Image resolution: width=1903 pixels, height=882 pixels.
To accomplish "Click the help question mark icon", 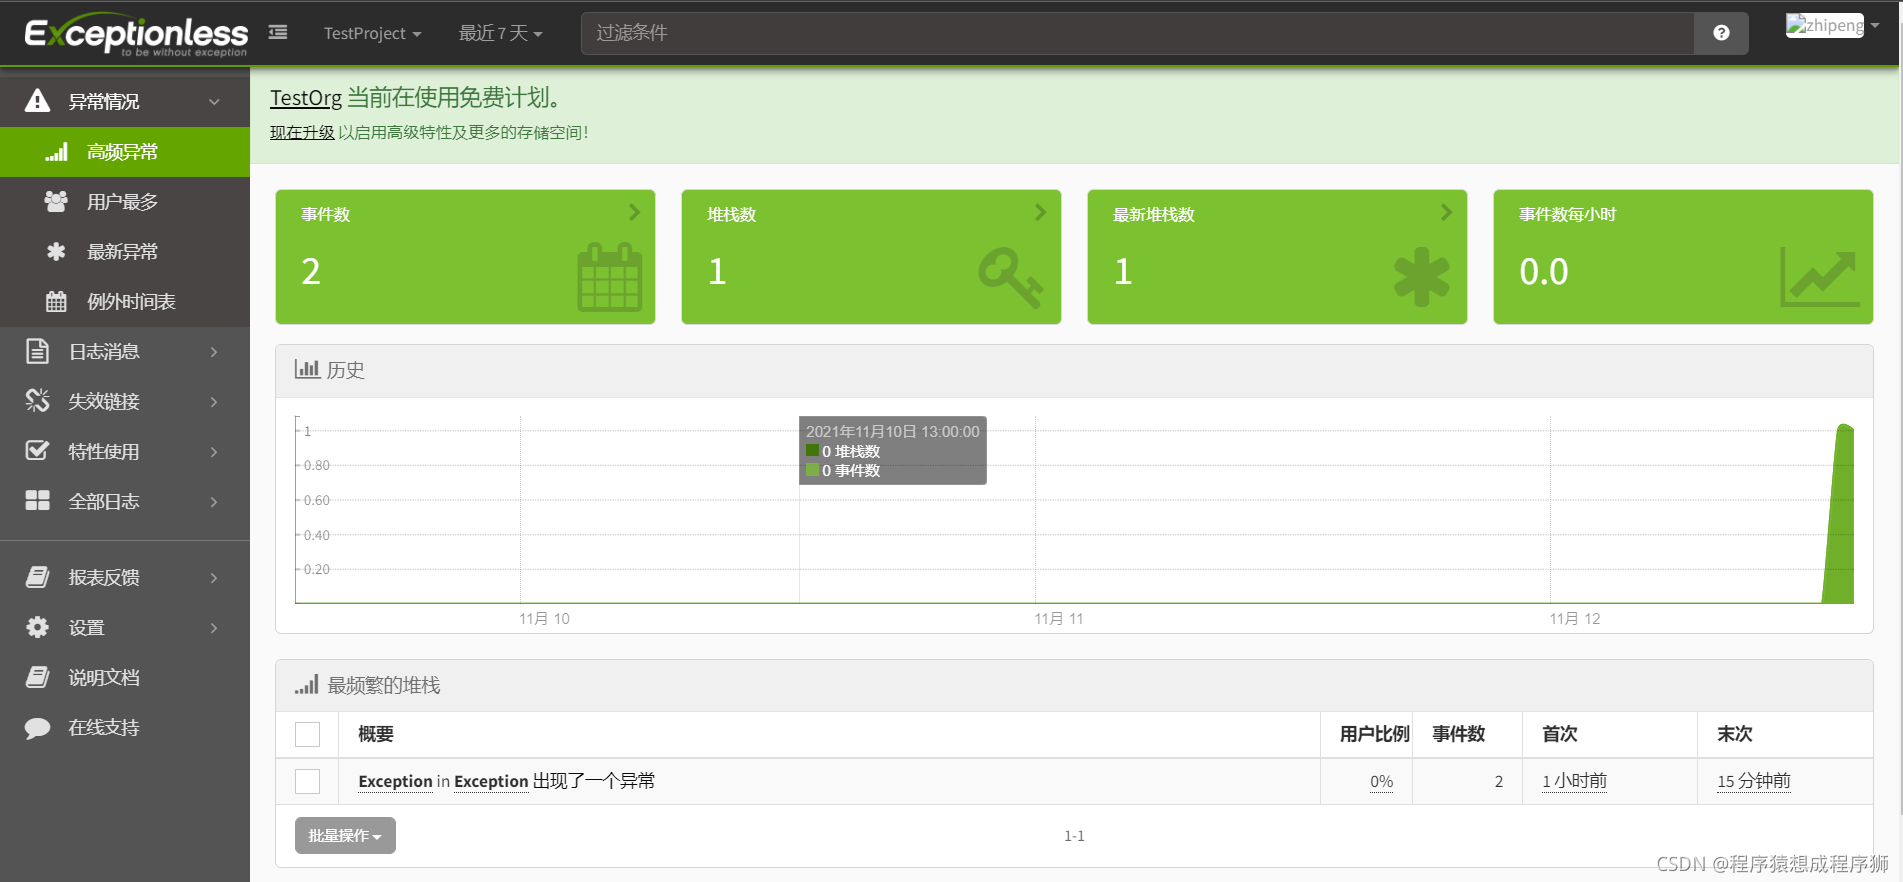I will (x=1721, y=33).
